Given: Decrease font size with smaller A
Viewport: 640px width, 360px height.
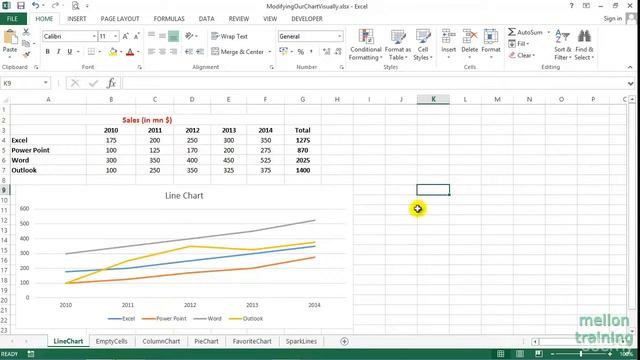Looking at the screenshot, I should [x=136, y=36].
